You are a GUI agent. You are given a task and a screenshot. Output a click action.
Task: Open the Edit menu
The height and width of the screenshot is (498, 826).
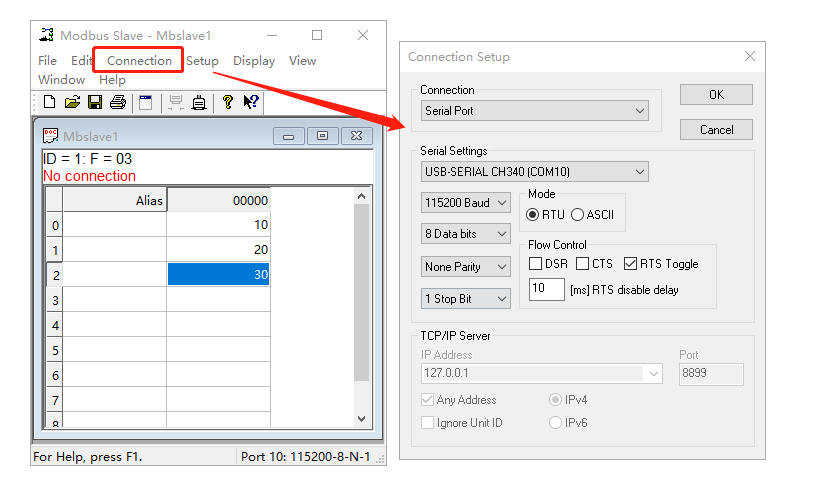81,61
